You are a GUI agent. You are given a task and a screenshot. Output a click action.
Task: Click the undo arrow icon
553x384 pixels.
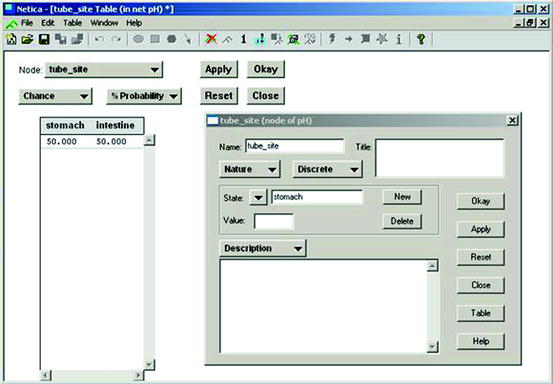click(99, 39)
